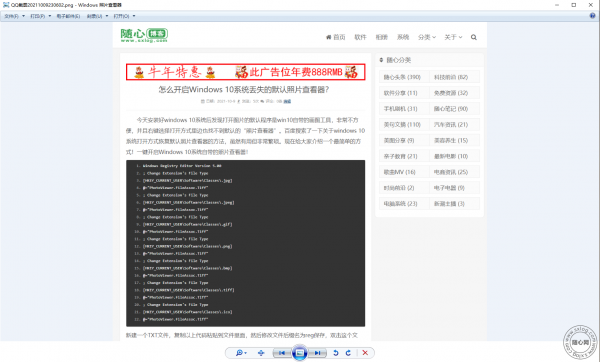Viewport: 600px width, 362px height.
Task: Minimize the Photo Viewer window
Action: tap(557, 5)
